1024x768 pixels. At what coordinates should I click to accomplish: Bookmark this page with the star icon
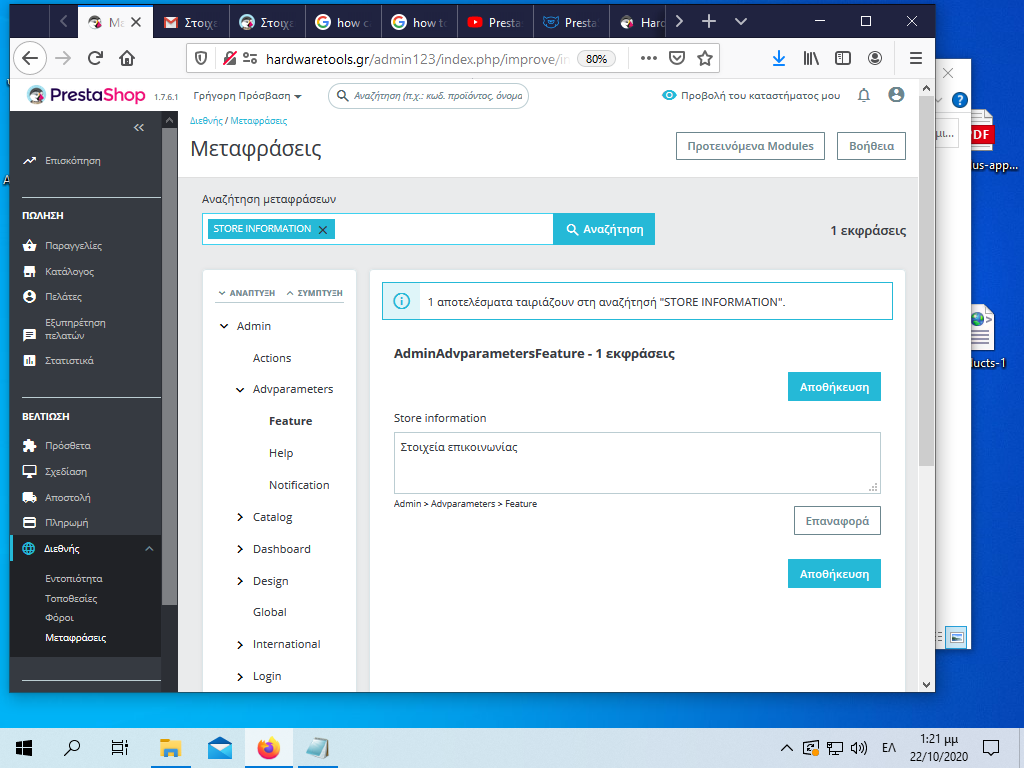pos(705,59)
